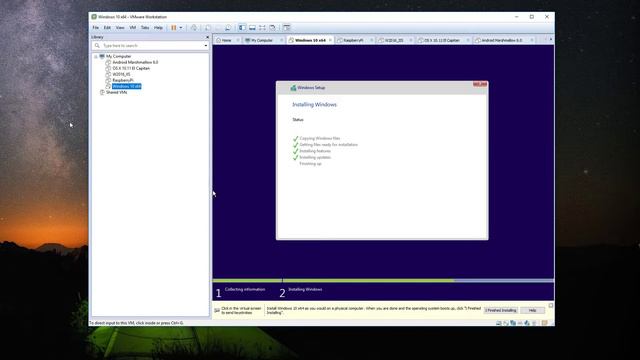Image resolution: width=640 pixels, height=360 pixels.
Task: Click the CD/DVD drive status bar icon
Action: click(x=506, y=323)
